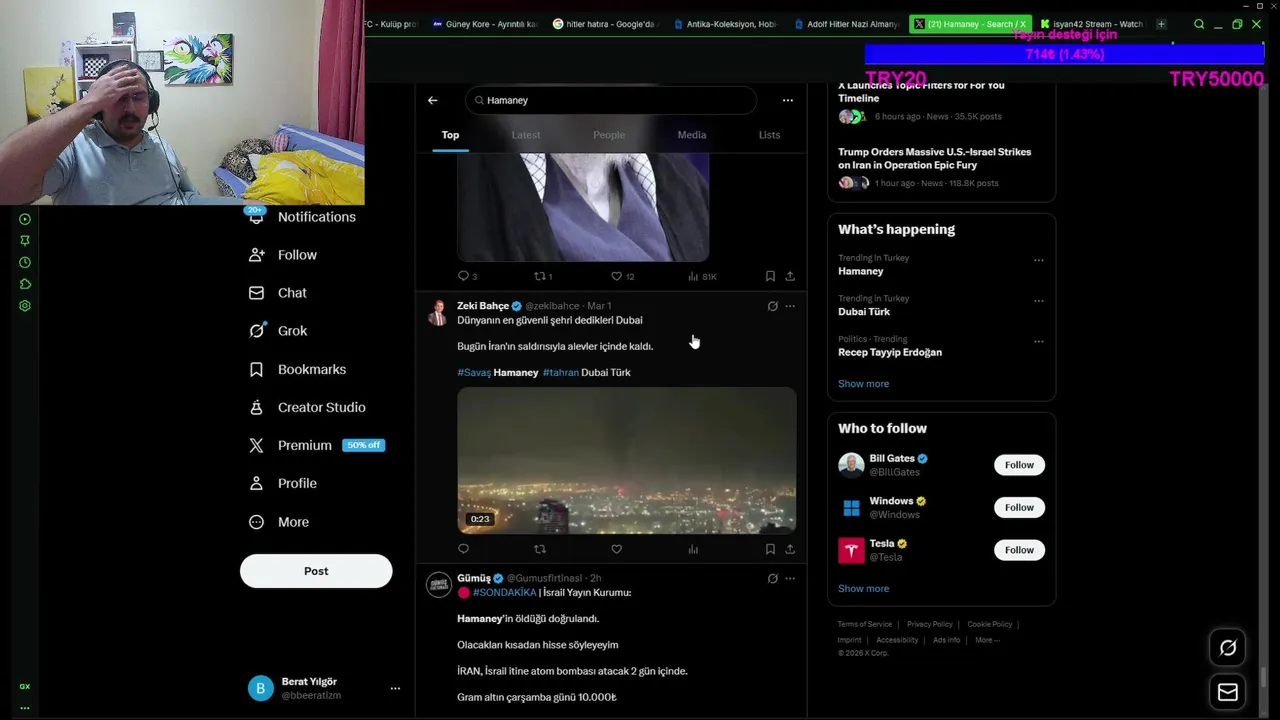Screen dimensions: 1280x720
Task: Open Opera GX sidebar extensions cube icon
Action: (25, 284)
